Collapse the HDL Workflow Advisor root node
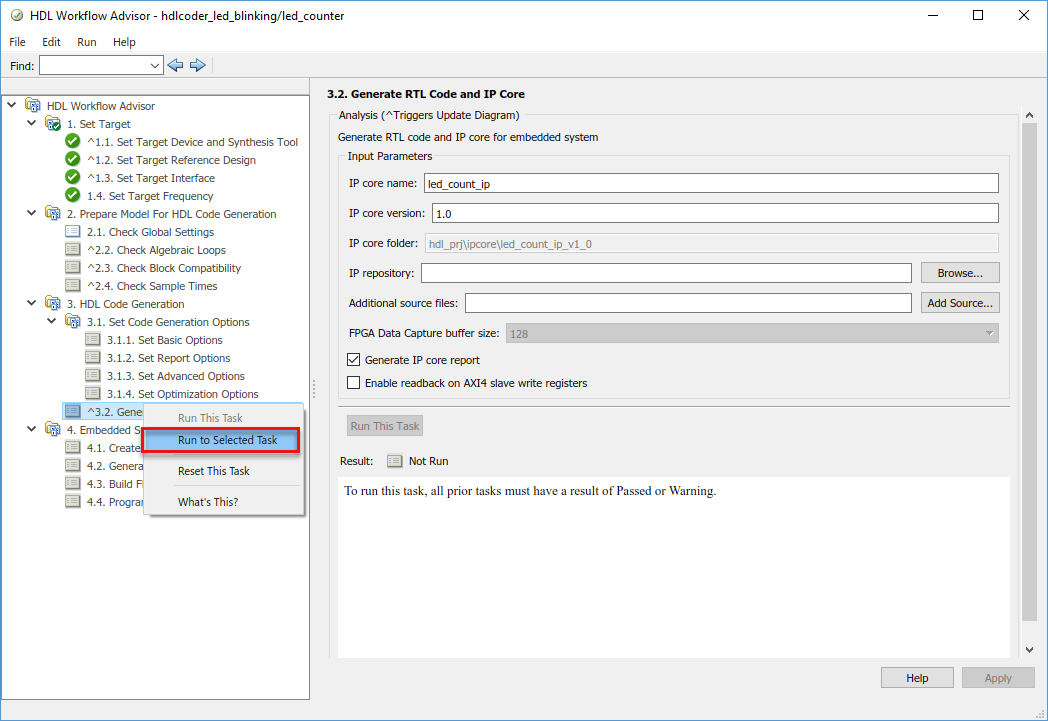The image size is (1048, 721). [x=11, y=105]
